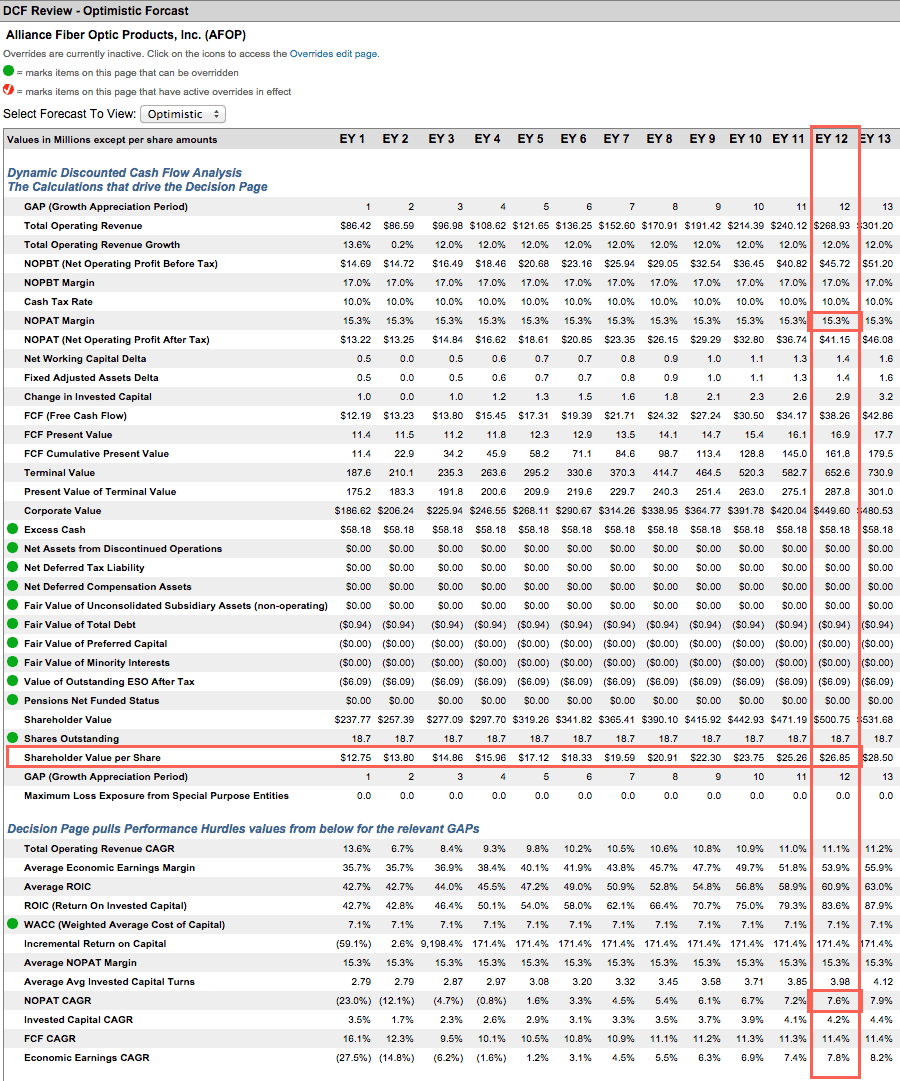Click the EY 2 column header

click(x=395, y=139)
